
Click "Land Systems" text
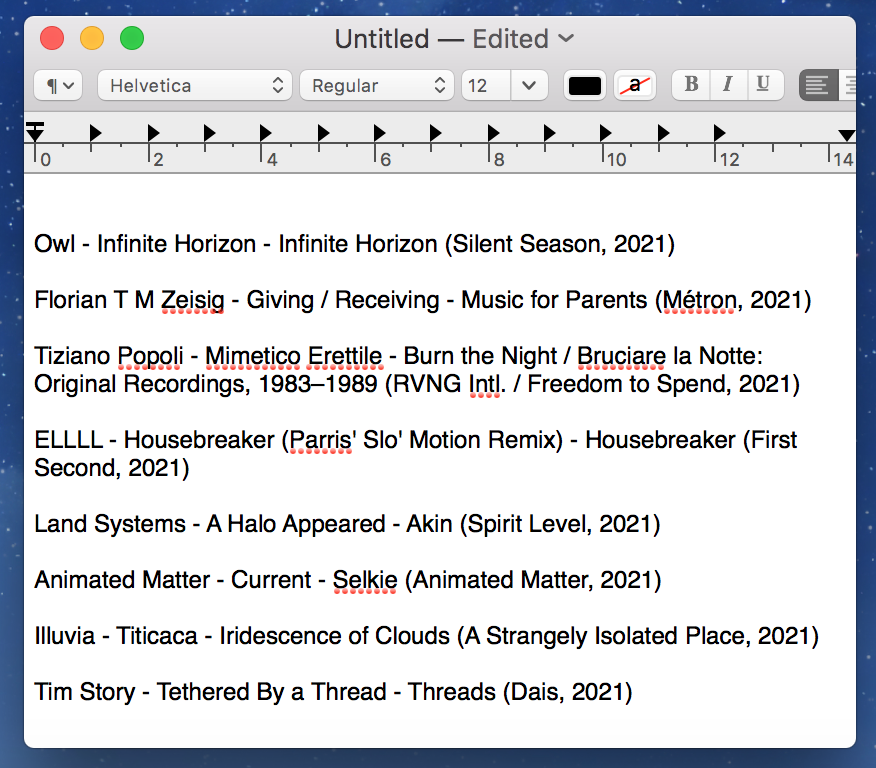[110, 524]
